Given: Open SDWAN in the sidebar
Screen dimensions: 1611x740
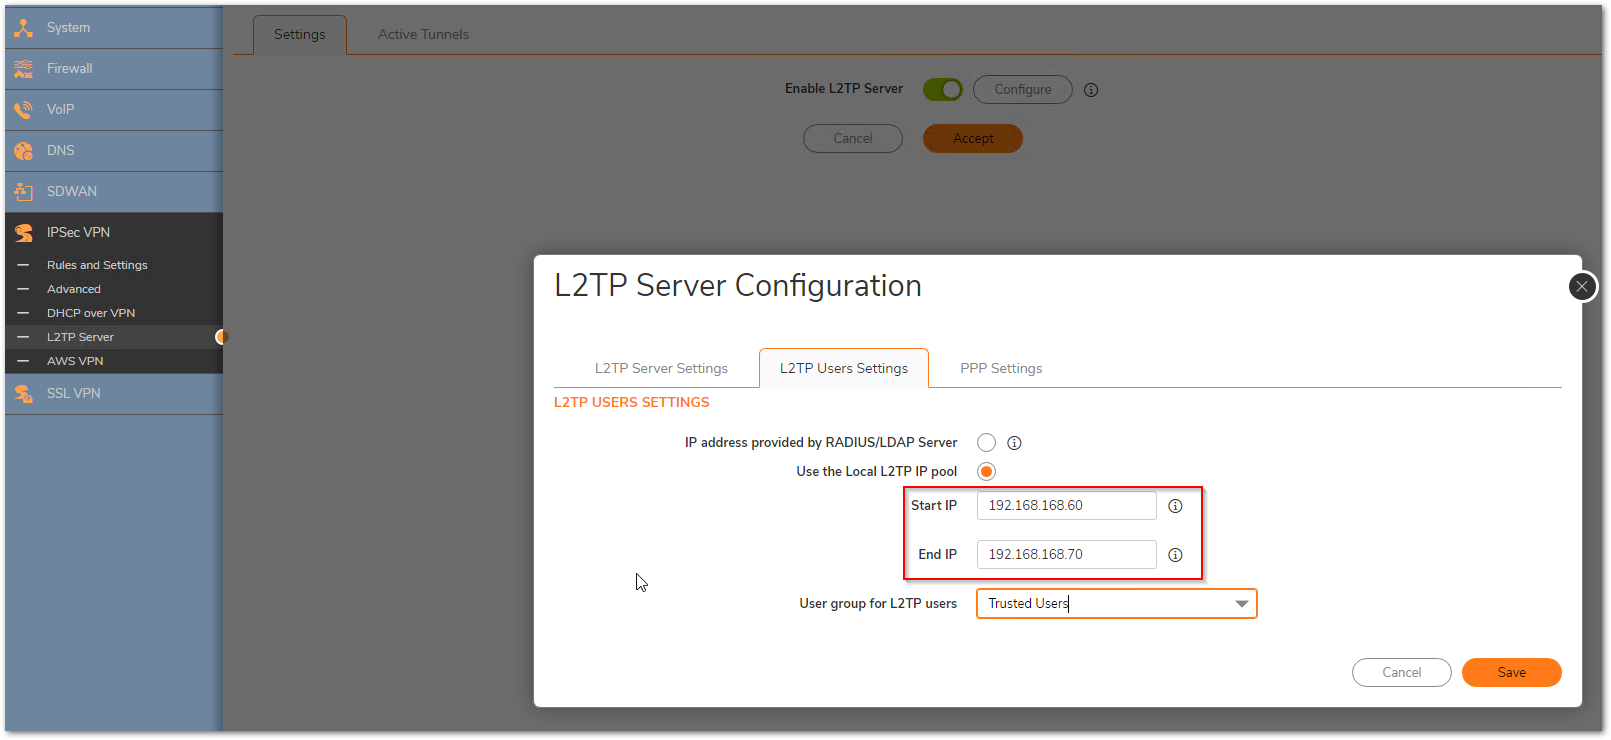Looking at the screenshot, I should tap(114, 192).
